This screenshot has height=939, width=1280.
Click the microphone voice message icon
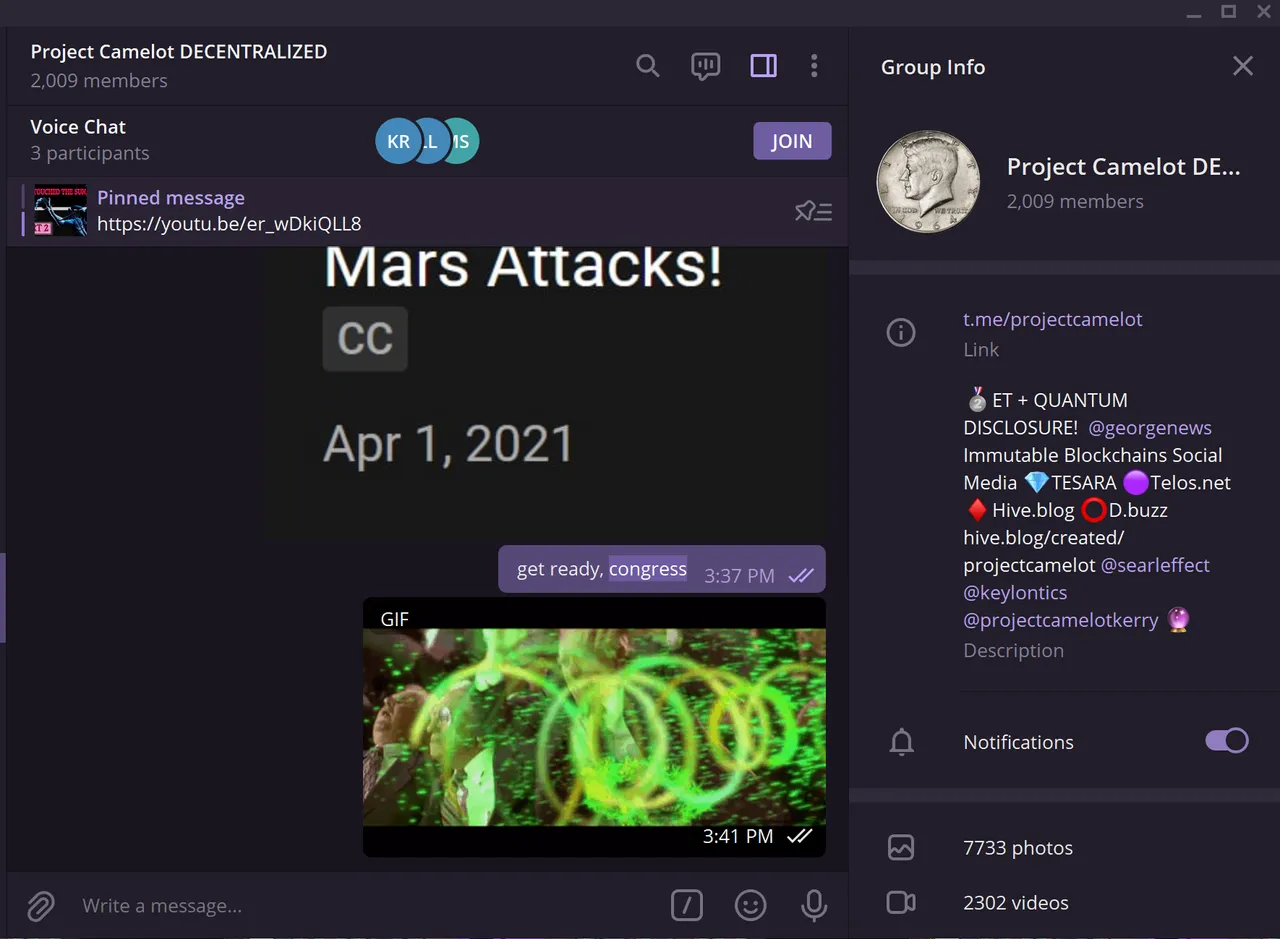[814, 906]
